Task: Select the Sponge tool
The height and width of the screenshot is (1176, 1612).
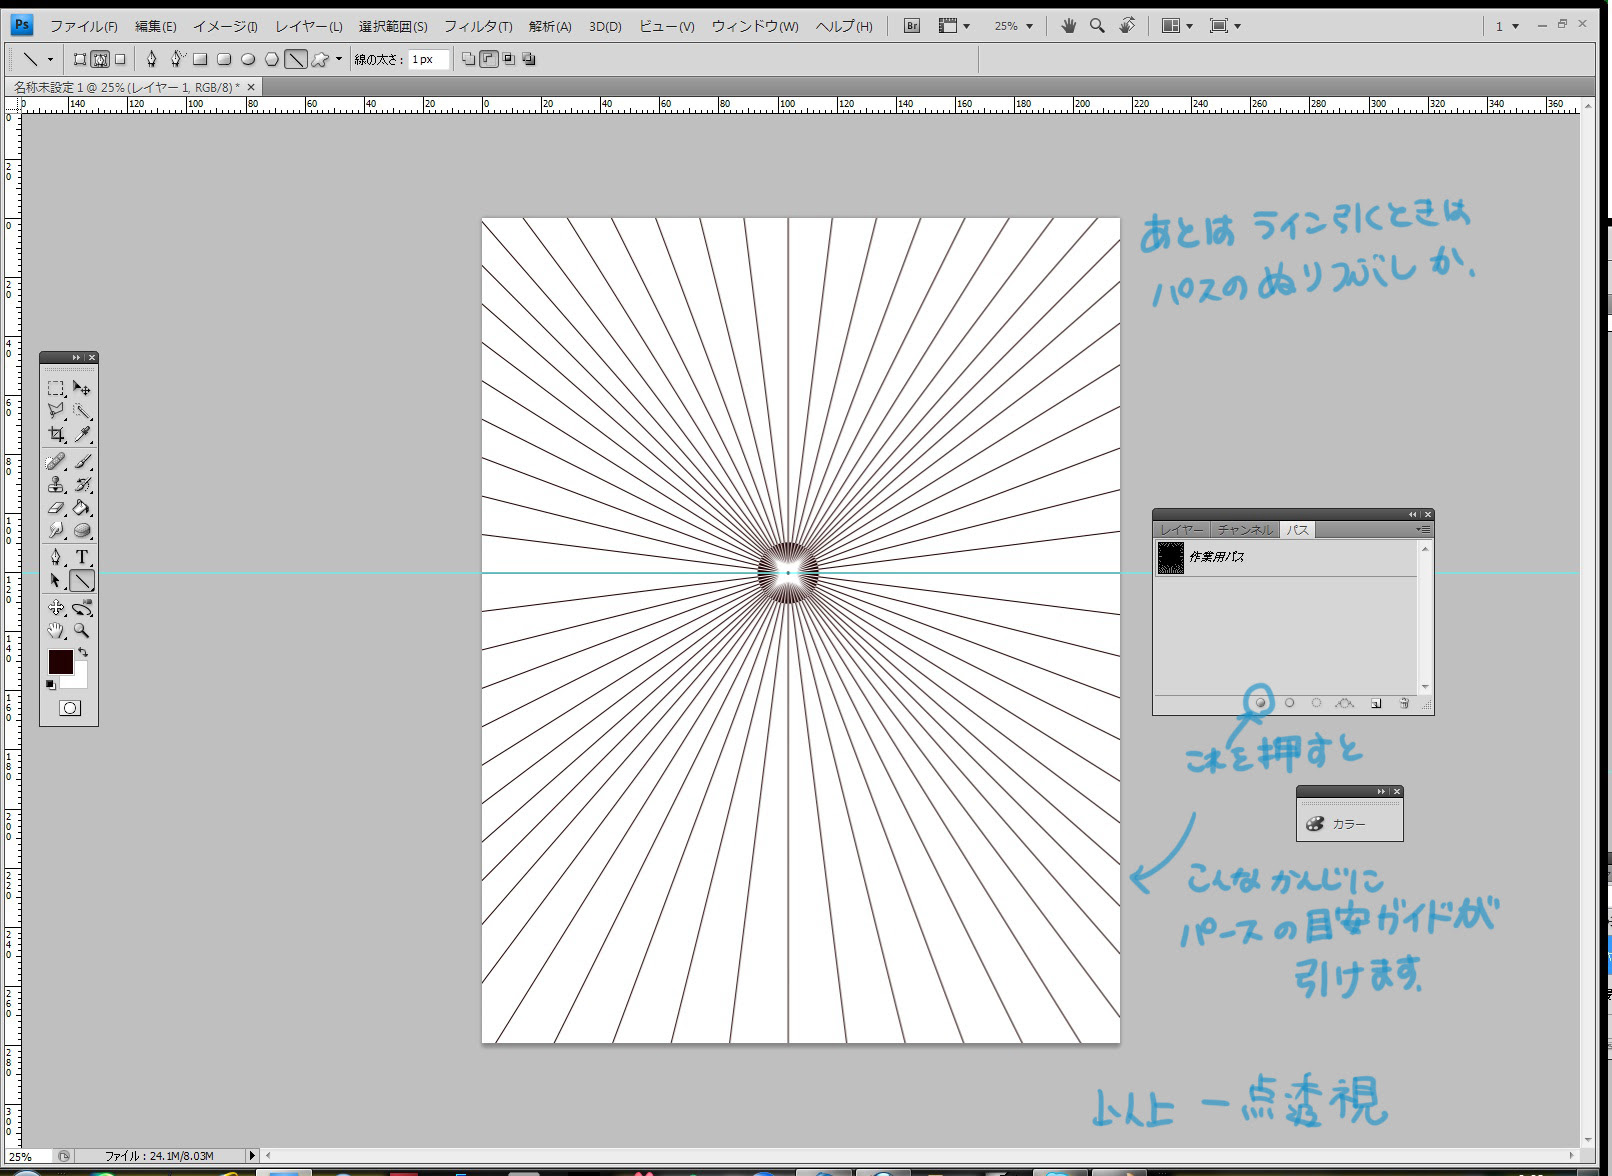Action: 82,530
